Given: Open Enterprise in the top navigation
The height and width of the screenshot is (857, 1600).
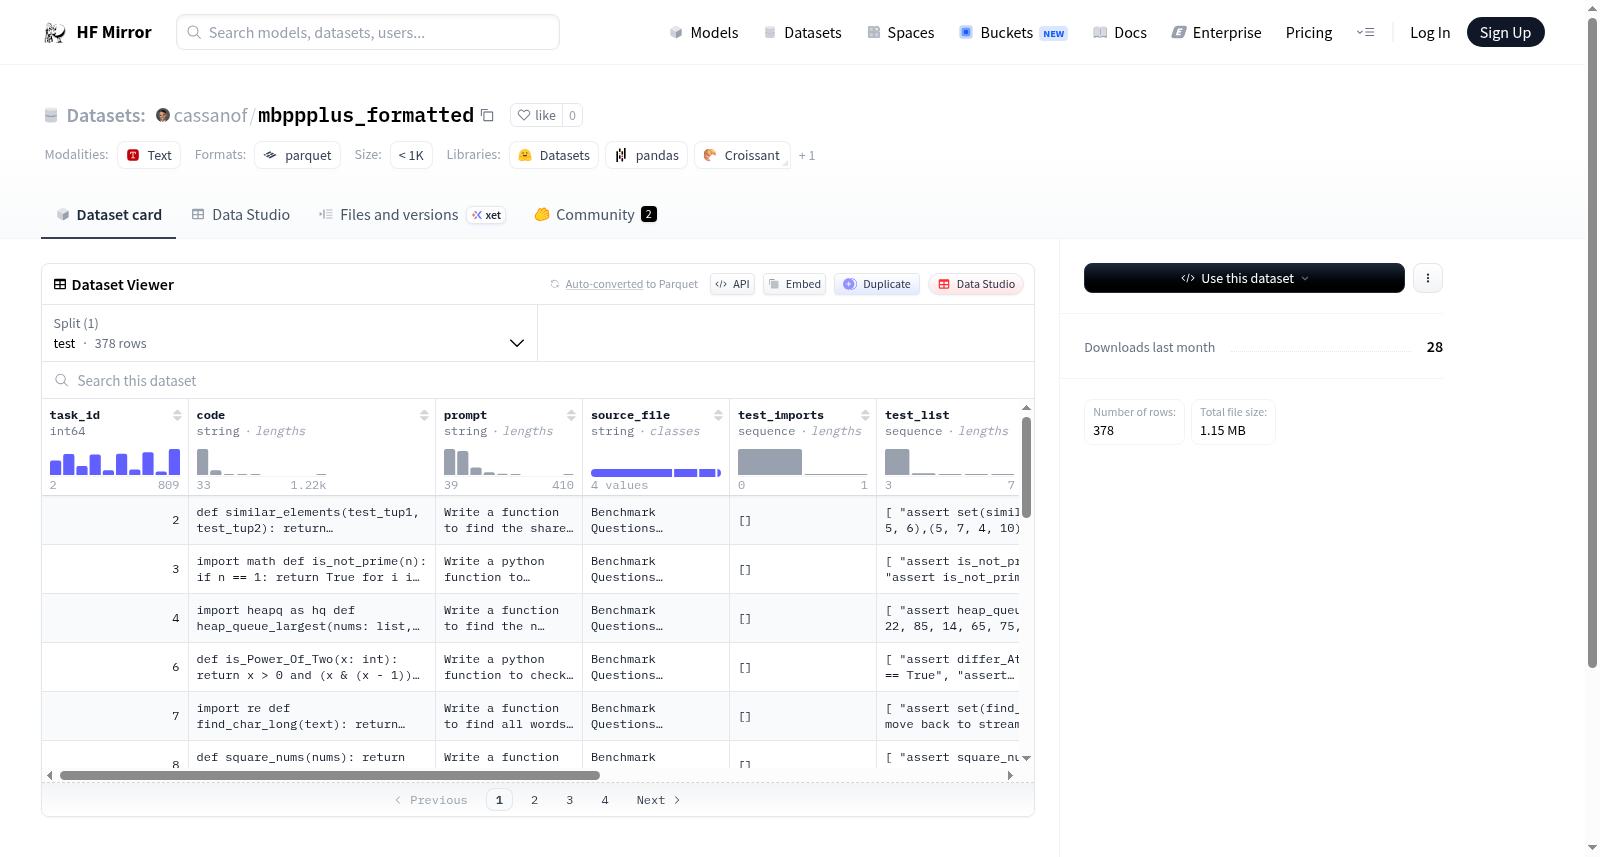Looking at the screenshot, I should pos(1216,33).
